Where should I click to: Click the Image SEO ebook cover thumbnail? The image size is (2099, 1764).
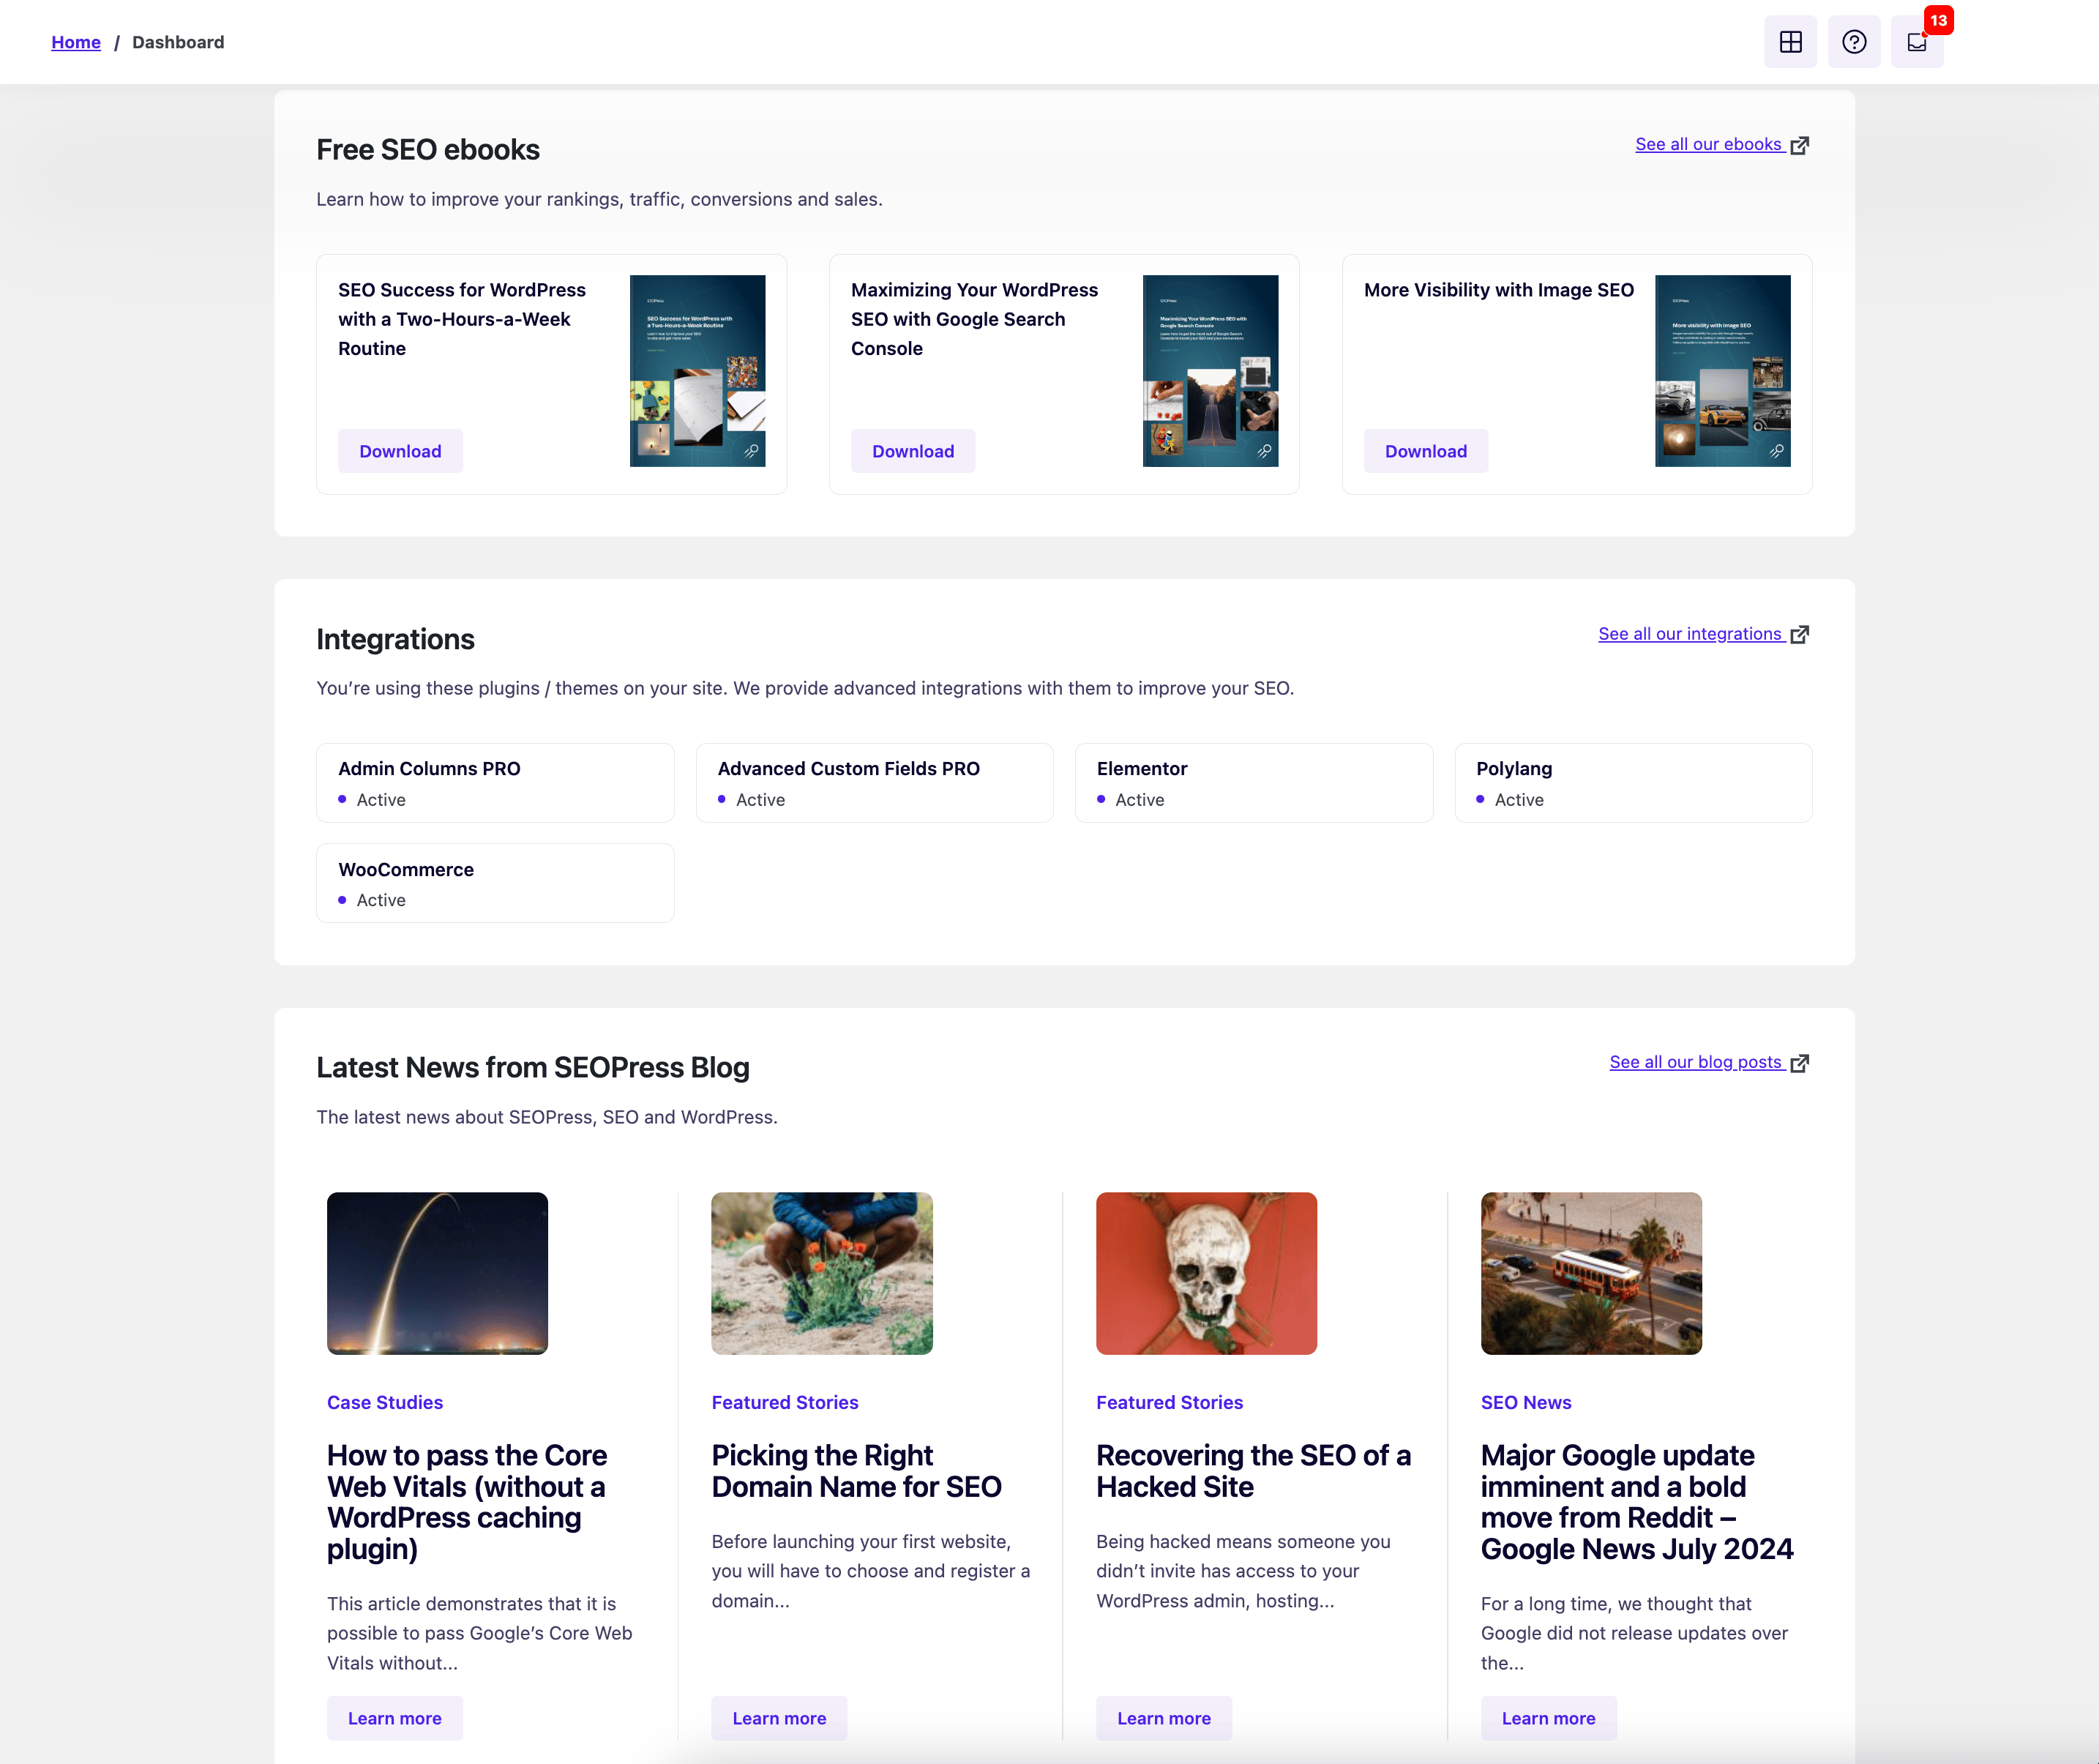click(x=1722, y=371)
